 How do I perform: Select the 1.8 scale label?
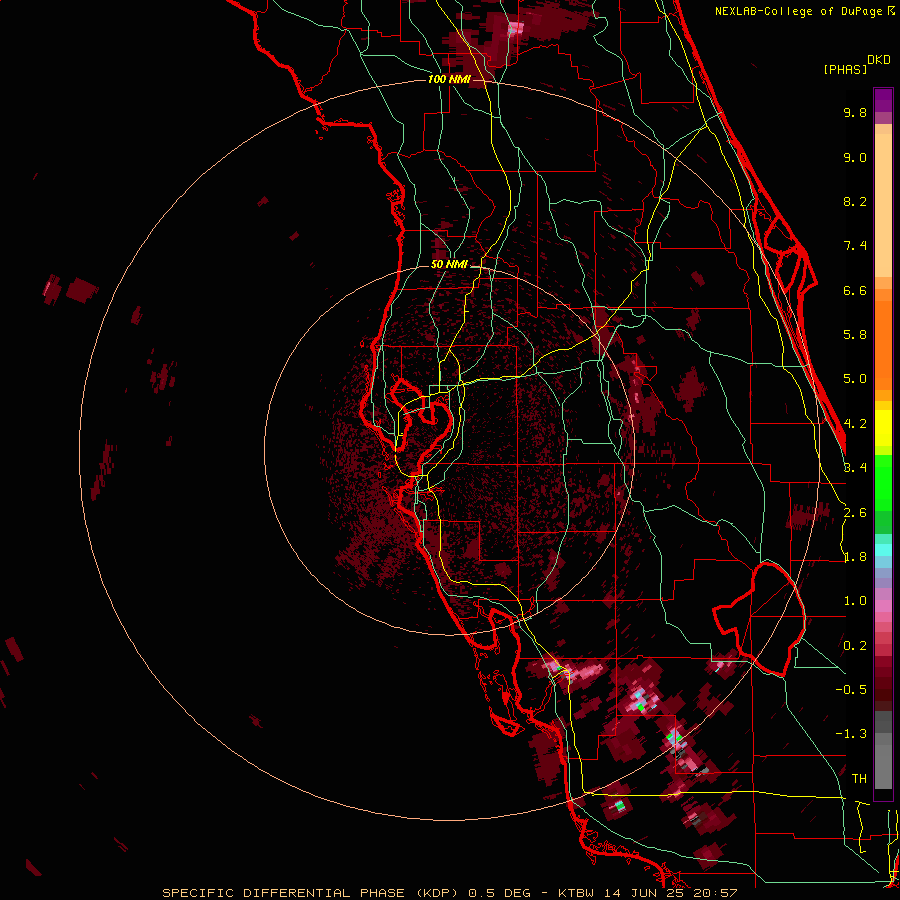point(855,557)
